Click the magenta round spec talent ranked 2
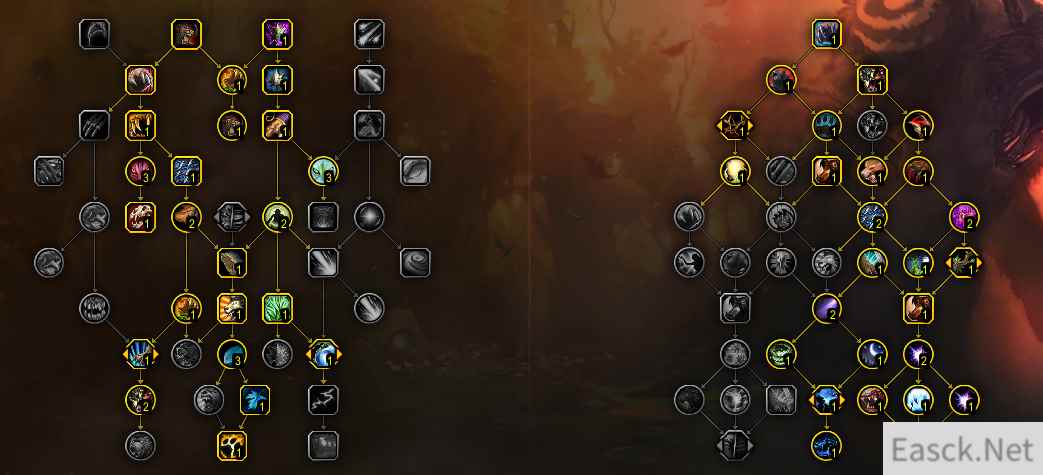Image resolution: width=1043 pixels, height=475 pixels. point(964,217)
